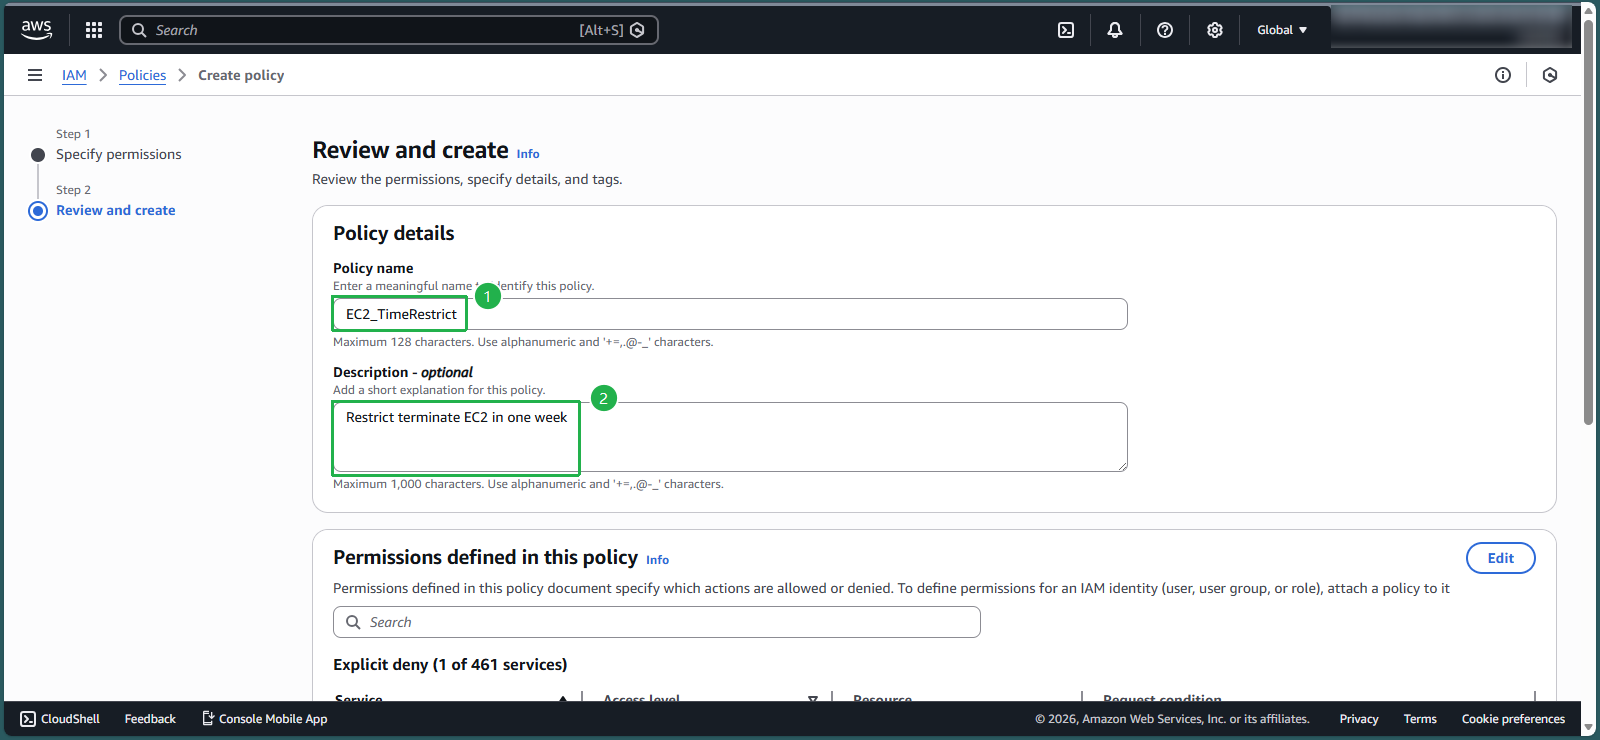Open the Terms footer link

[1420, 719]
